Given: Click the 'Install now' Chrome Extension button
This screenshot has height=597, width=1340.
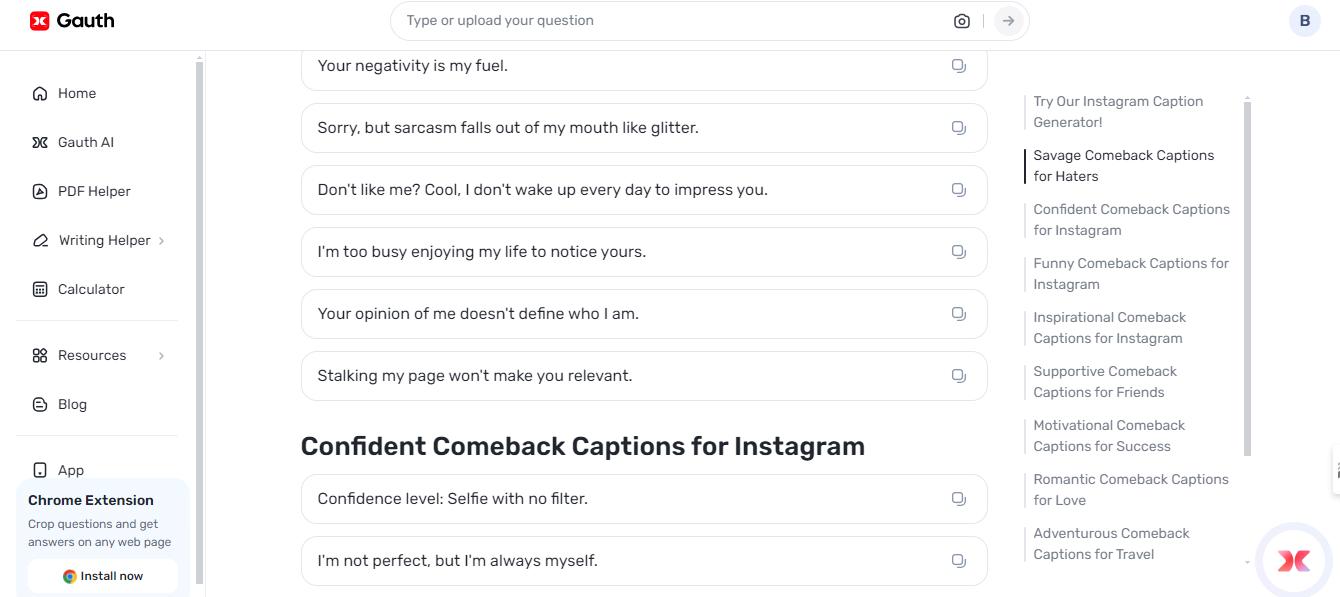Looking at the screenshot, I should [x=102, y=575].
